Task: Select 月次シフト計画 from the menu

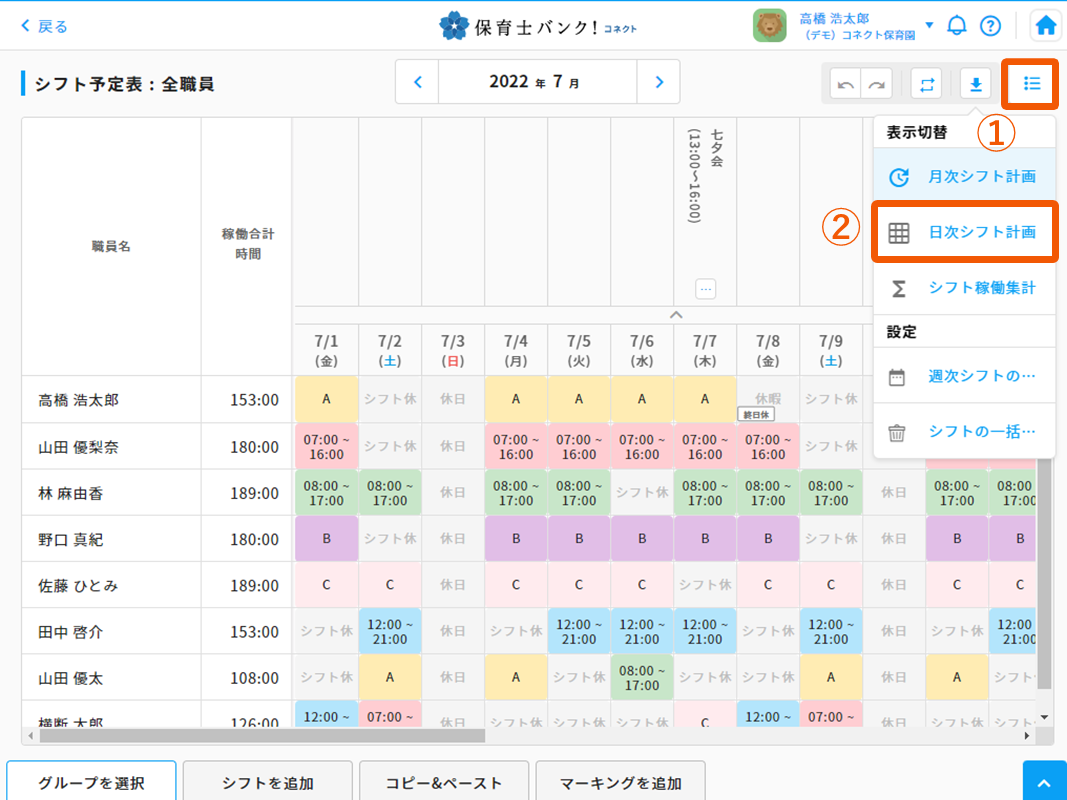Action: click(x=964, y=177)
